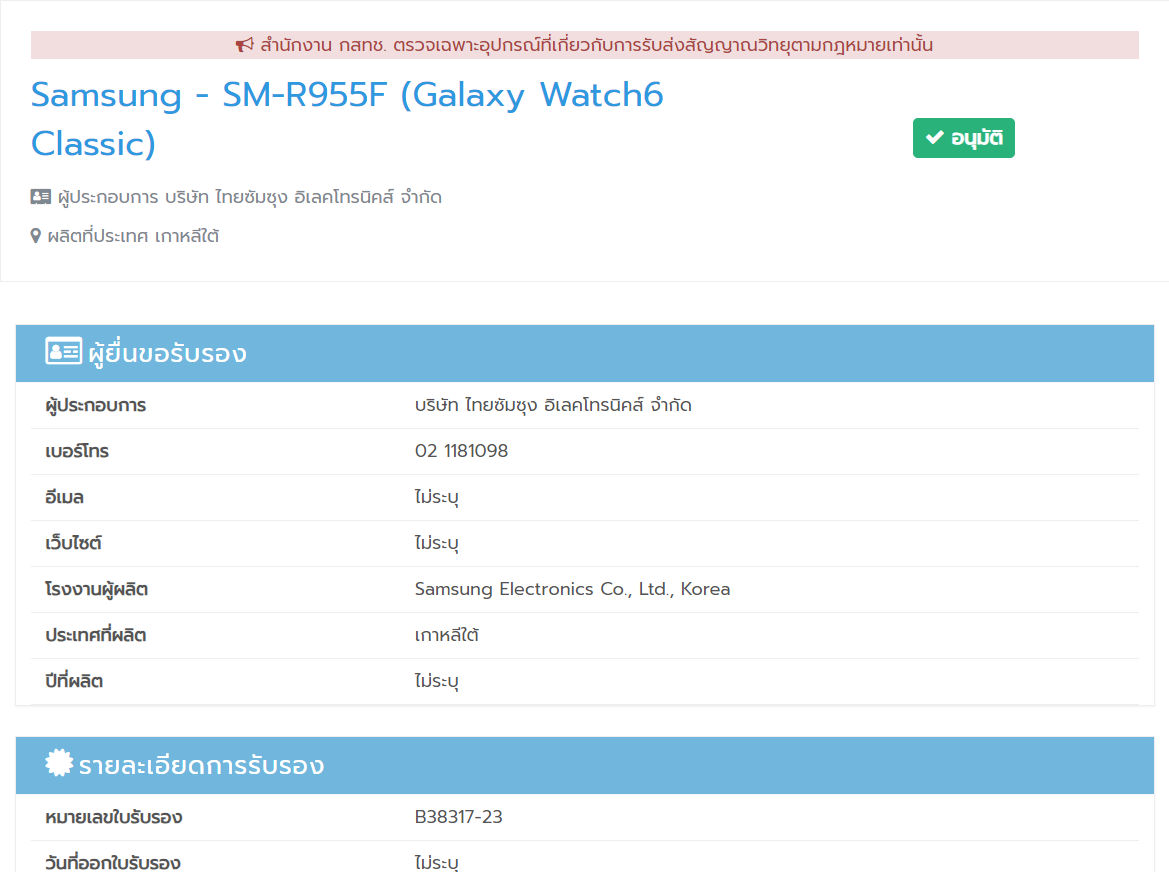
Task: Select the phone number 02 1181098
Action: (461, 451)
